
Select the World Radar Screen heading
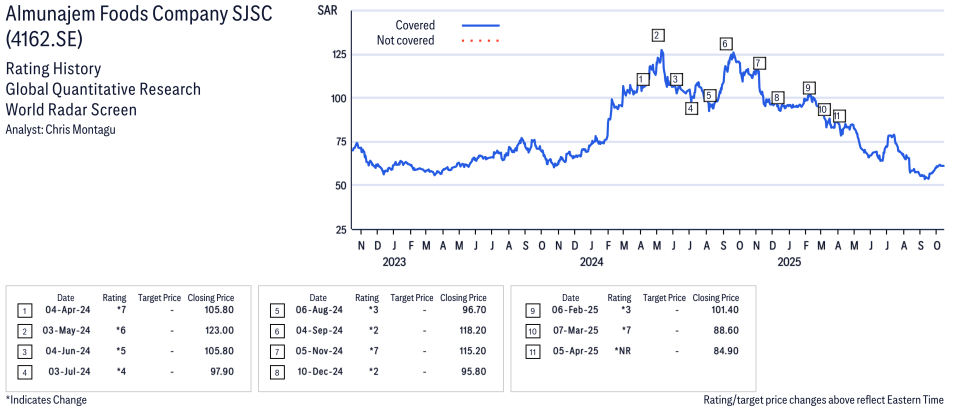(71, 110)
